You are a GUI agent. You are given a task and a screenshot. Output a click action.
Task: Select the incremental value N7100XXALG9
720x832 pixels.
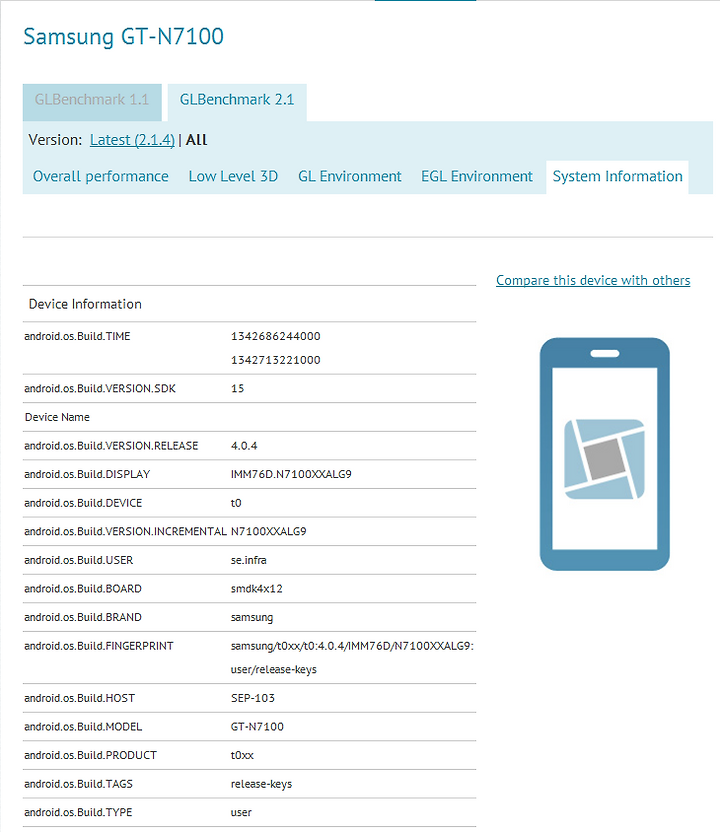pos(268,532)
